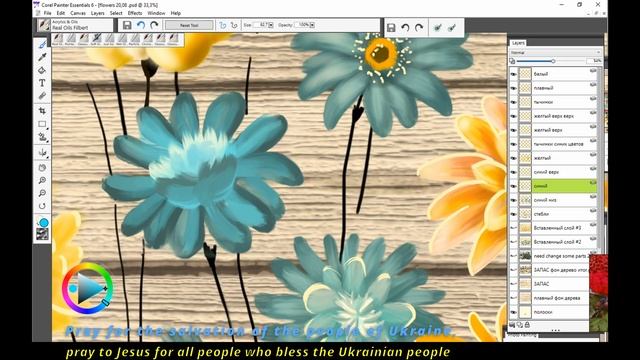This screenshot has width=640, height=360.
Task: Click the second brush icon in the floating toolbar
Action: pos(451,28)
